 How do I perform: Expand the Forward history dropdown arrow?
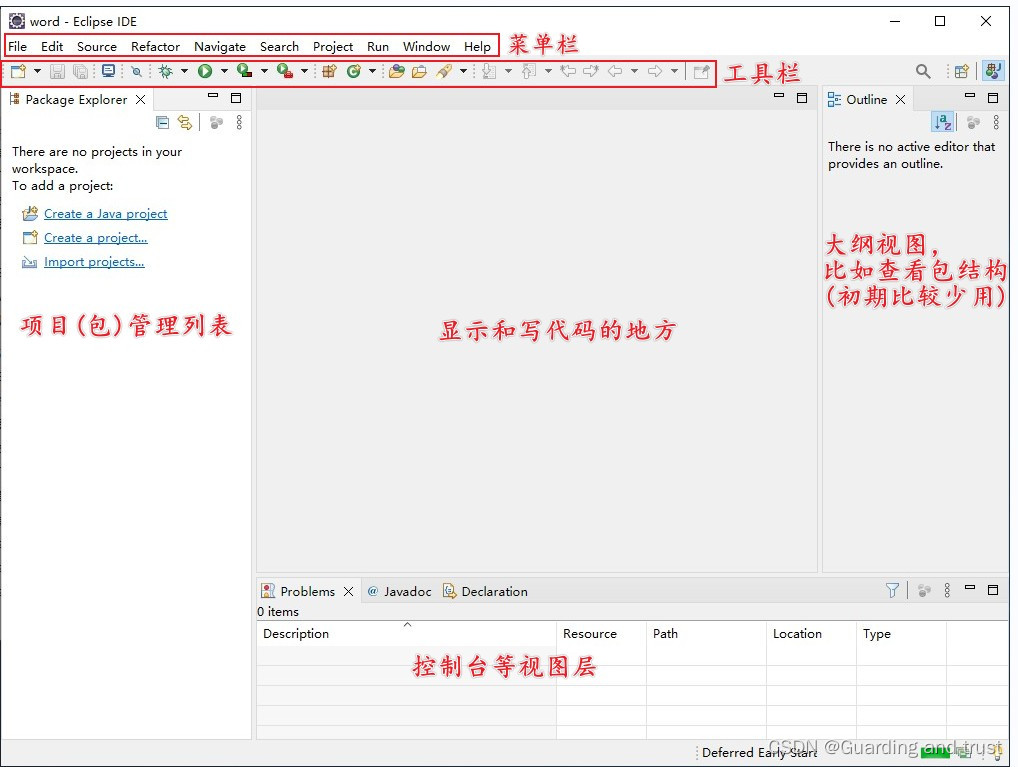click(675, 71)
